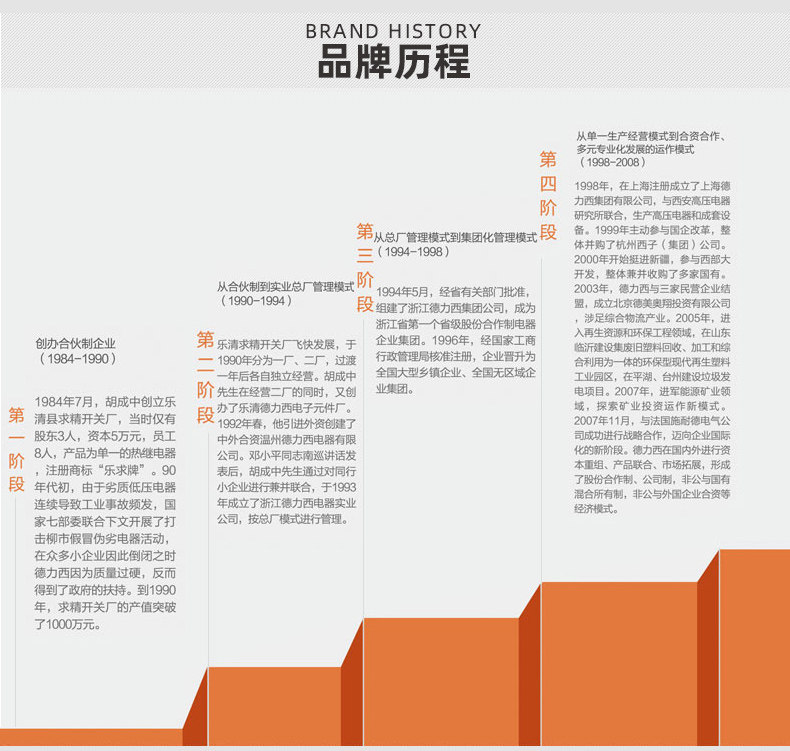
Task: Click the line starting 2003年，德力西与三家民营
Action: point(652,289)
